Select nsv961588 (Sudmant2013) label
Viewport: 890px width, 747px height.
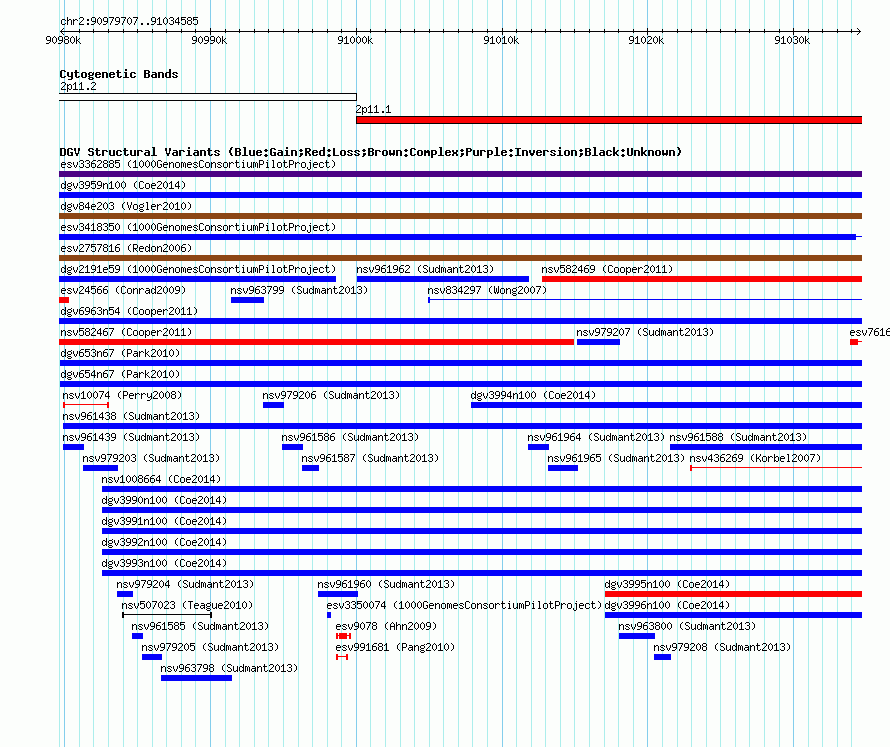pyautogui.click(x=738, y=437)
